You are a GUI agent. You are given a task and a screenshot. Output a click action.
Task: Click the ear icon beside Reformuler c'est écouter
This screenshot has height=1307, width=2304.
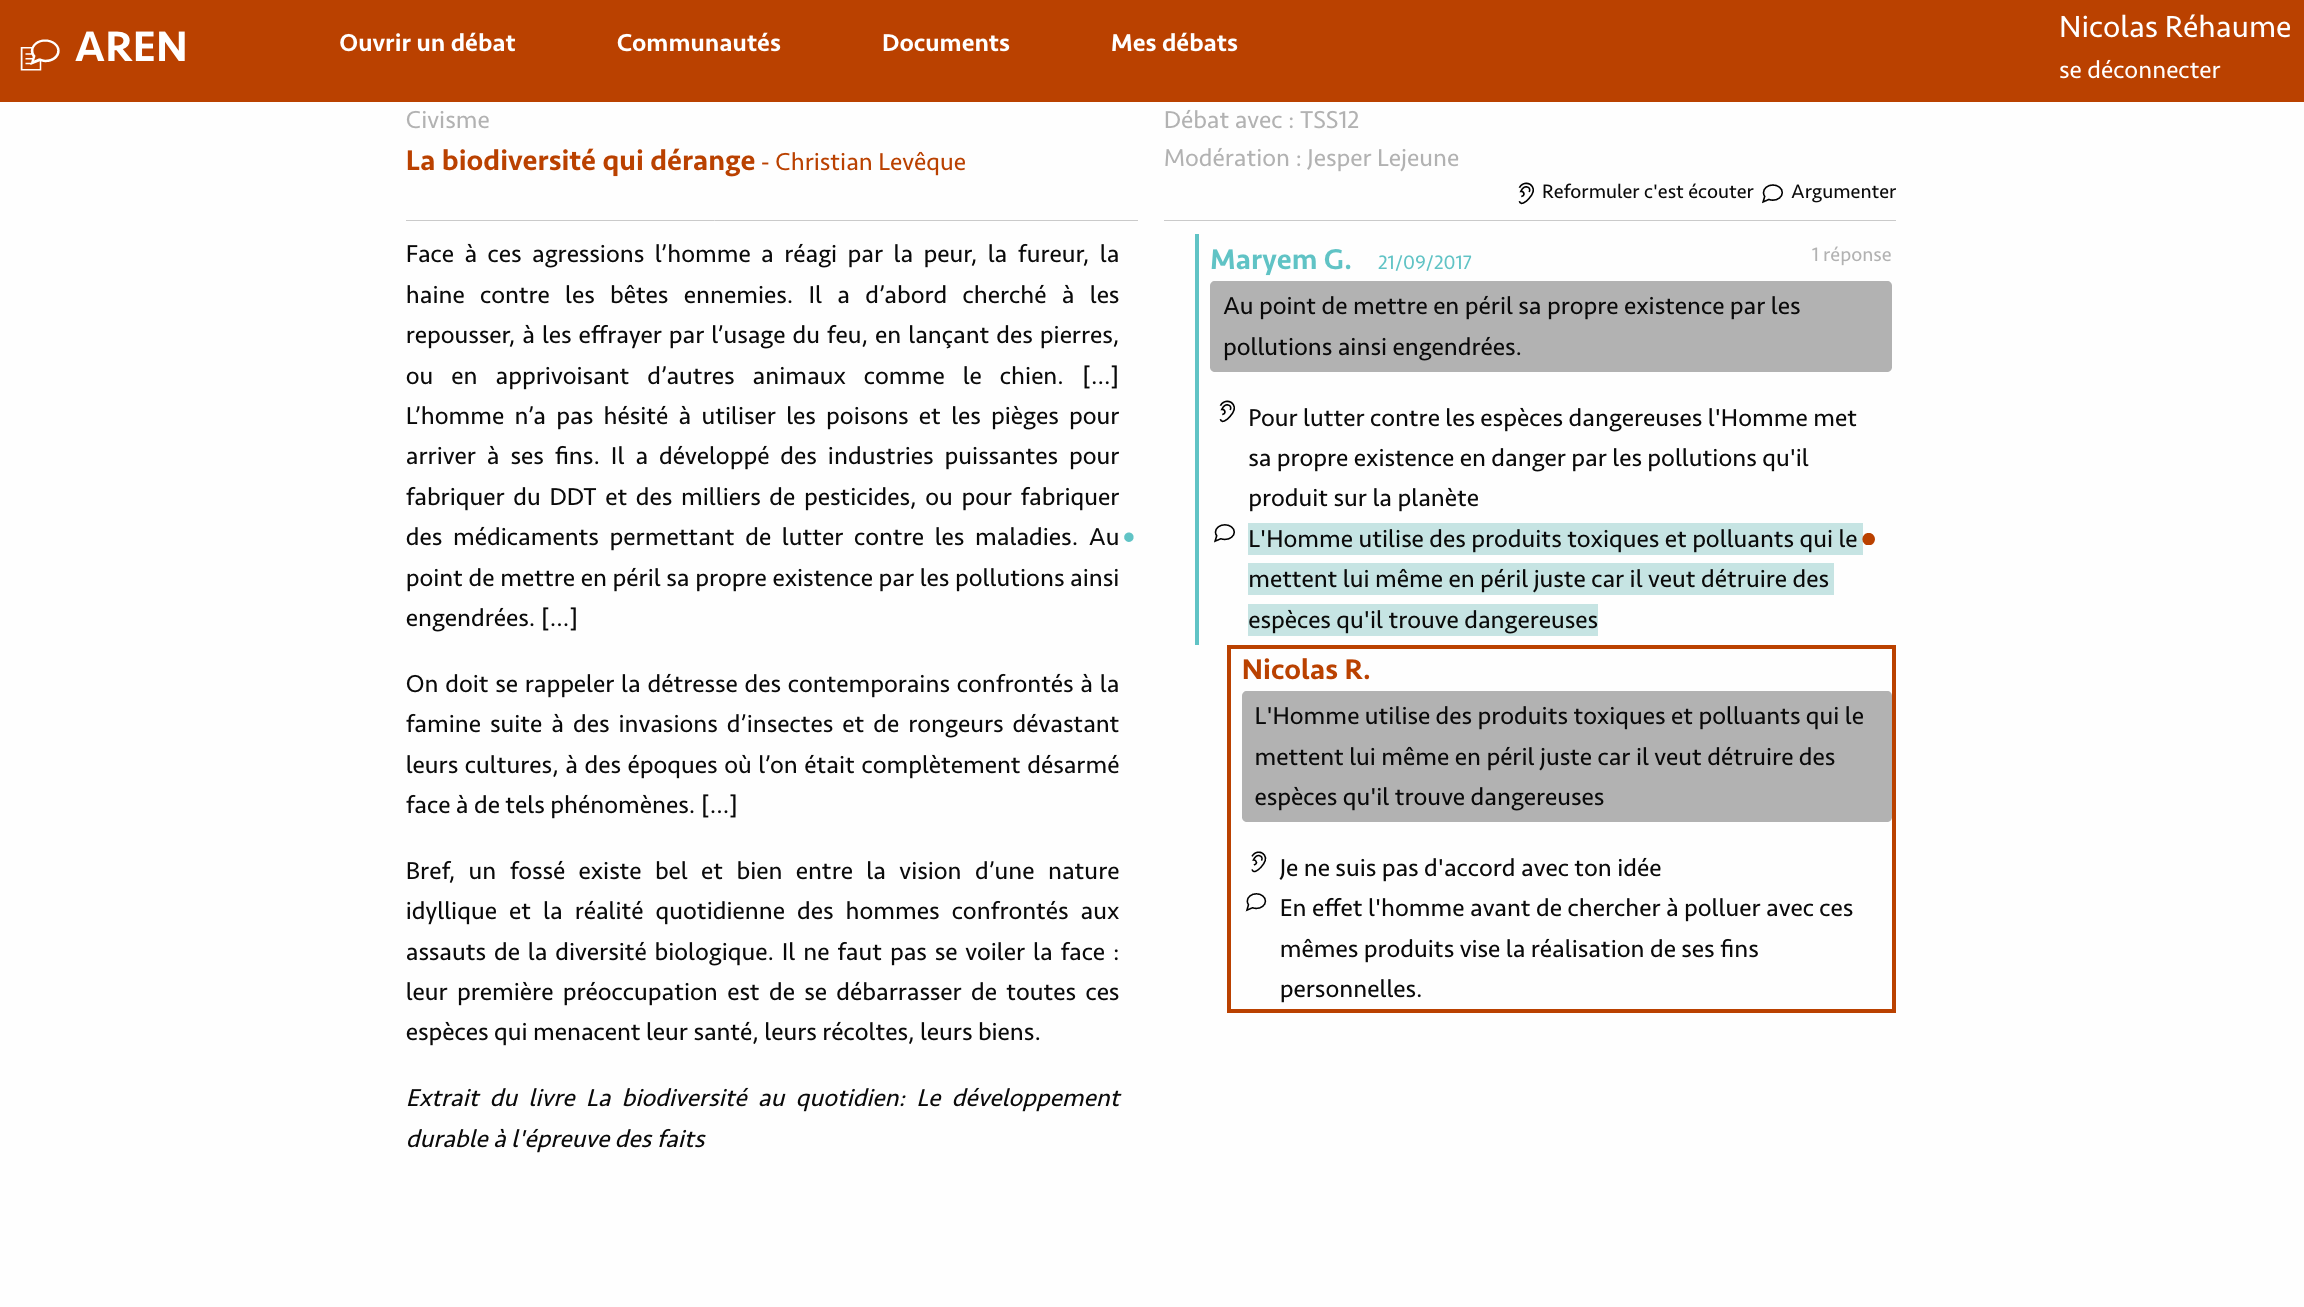pyautogui.click(x=1525, y=192)
